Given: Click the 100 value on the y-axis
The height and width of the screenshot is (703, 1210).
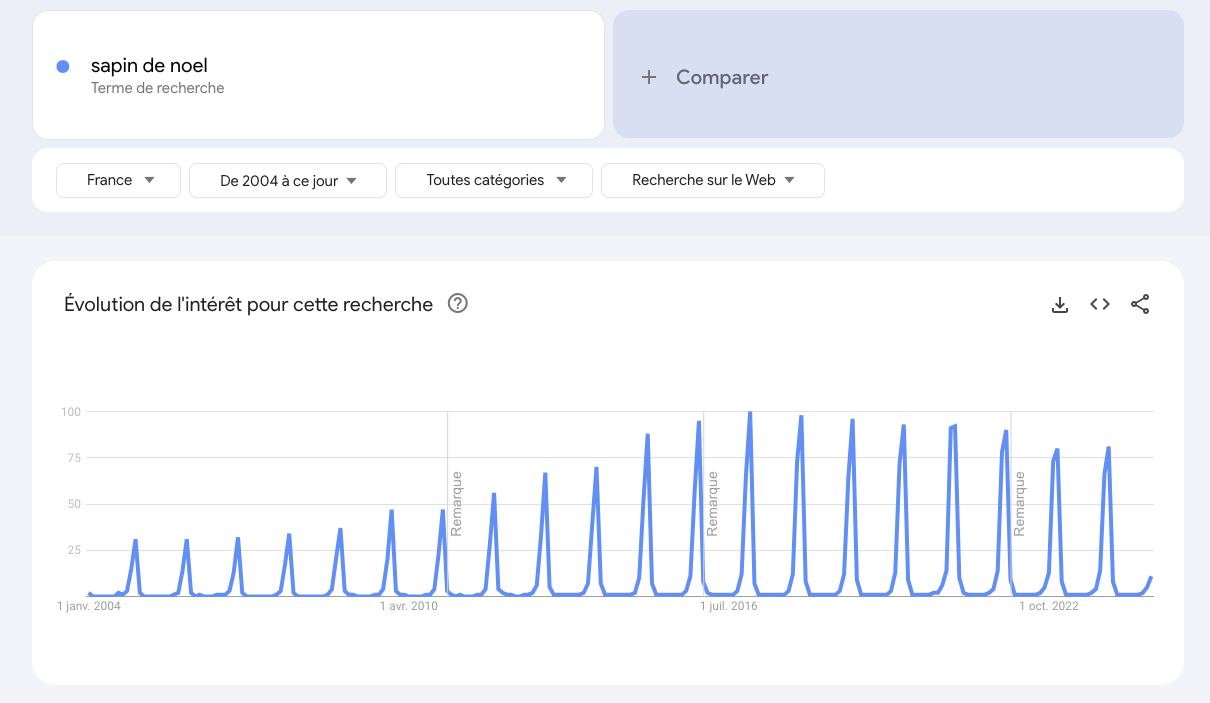Looking at the screenshot, I should point(70,412).
